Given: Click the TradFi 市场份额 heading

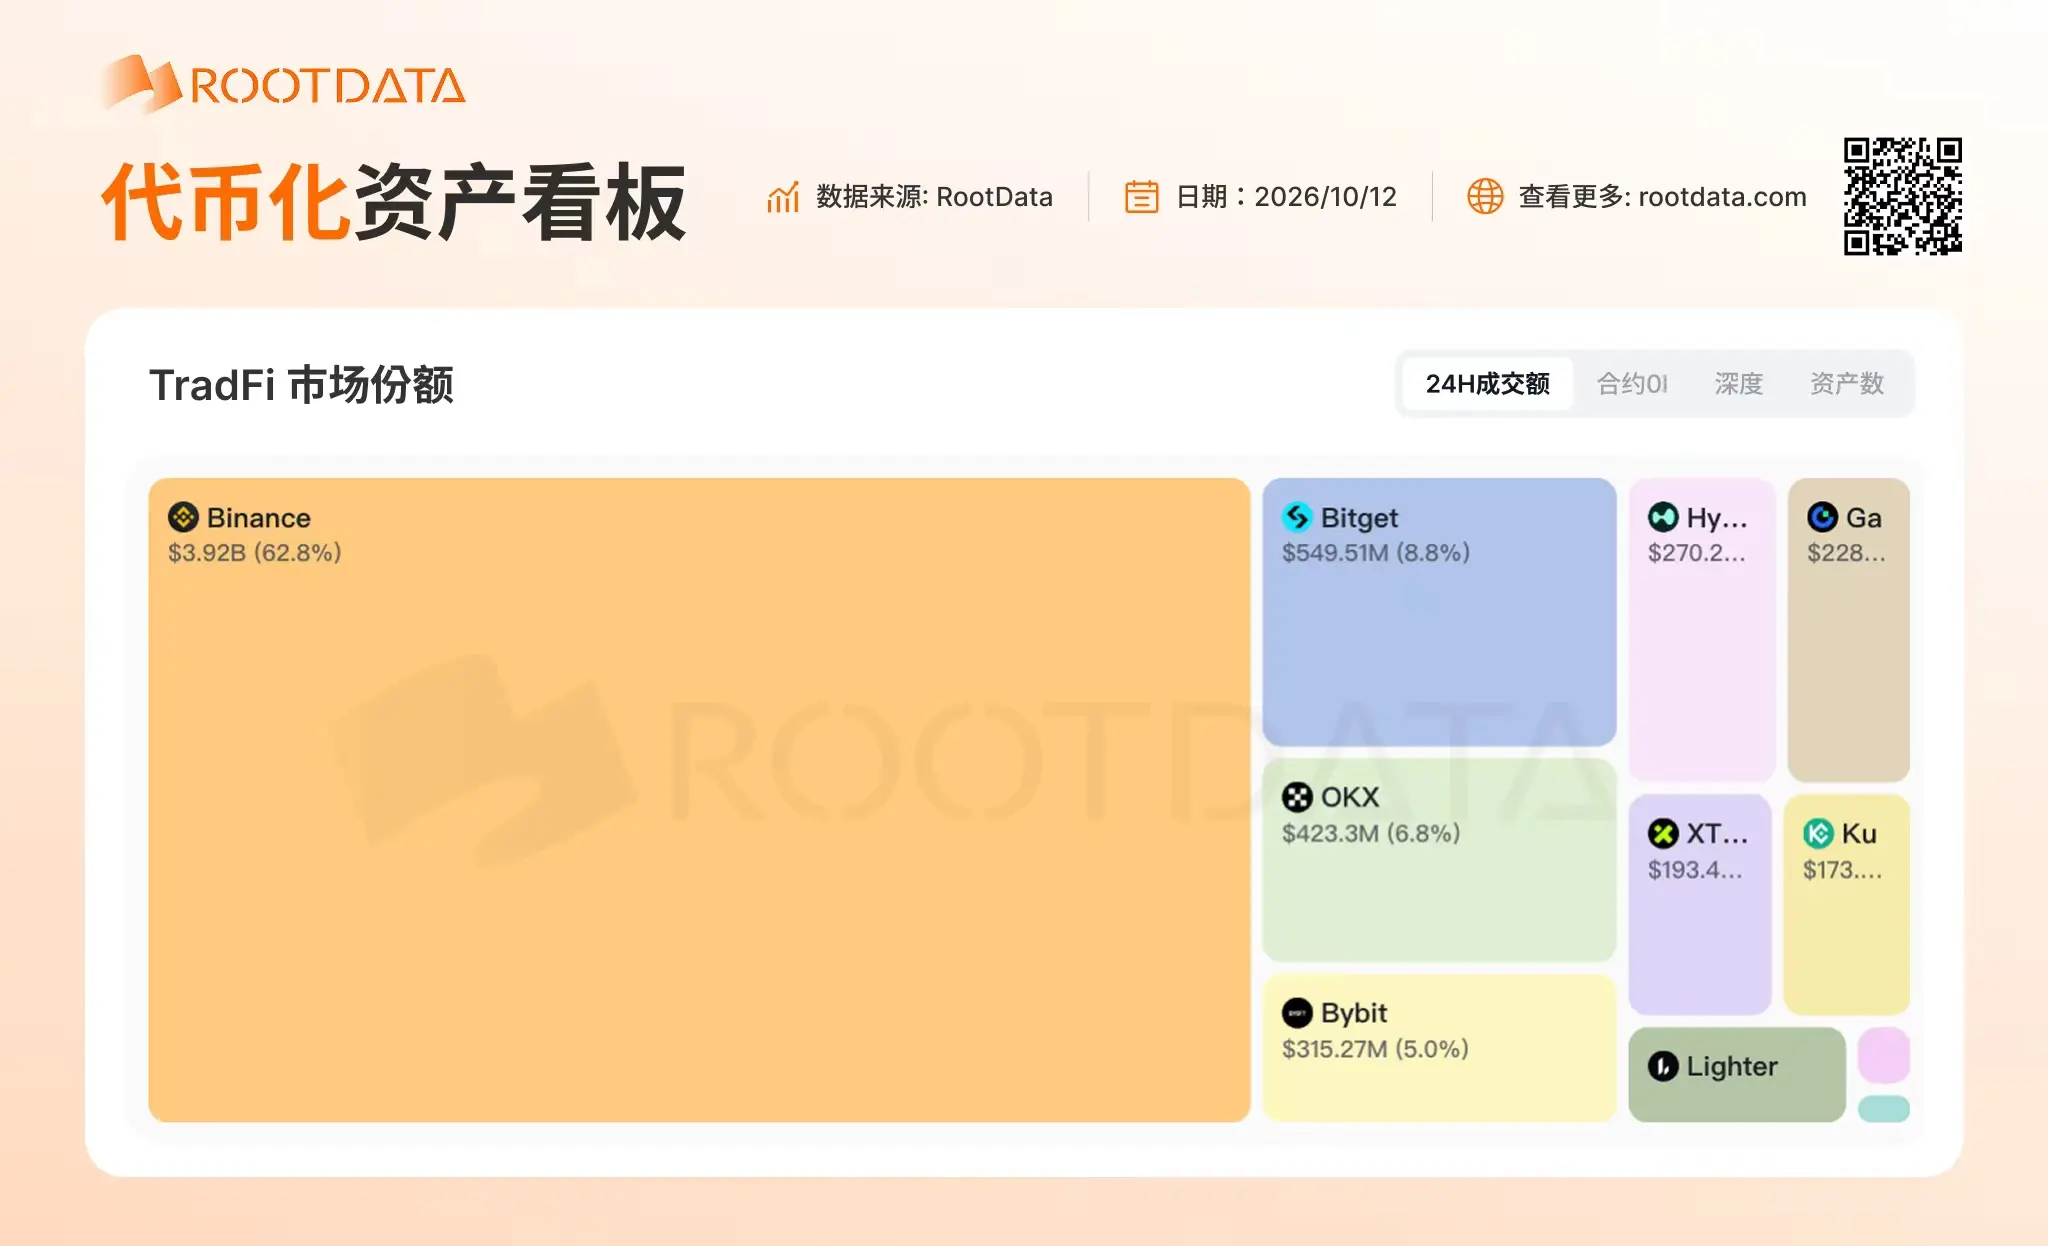Looking at the screenshot, I should 301,385.
